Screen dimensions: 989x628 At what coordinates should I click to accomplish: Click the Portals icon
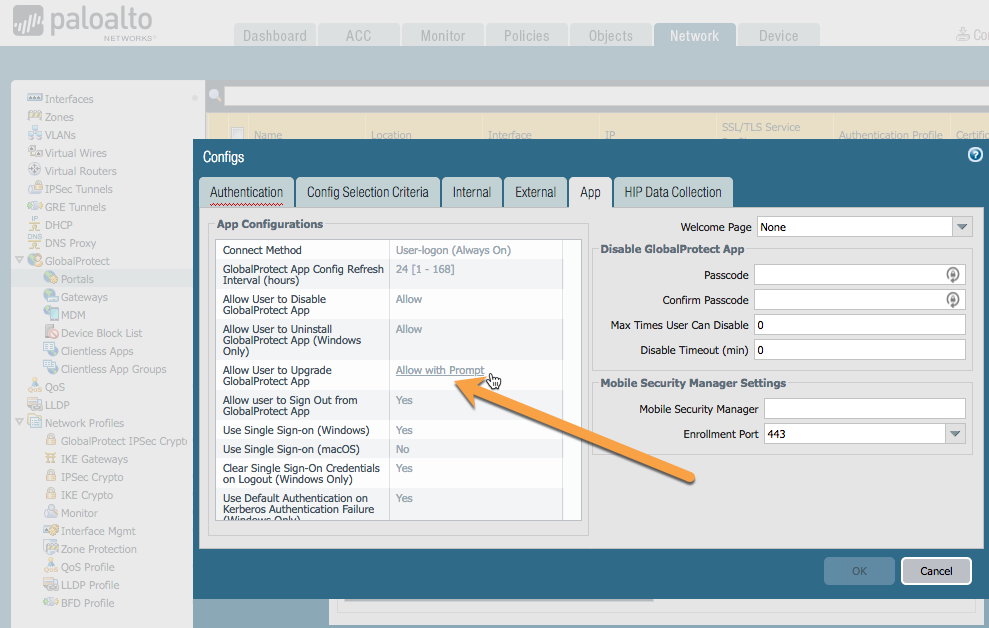pos(50,278)
